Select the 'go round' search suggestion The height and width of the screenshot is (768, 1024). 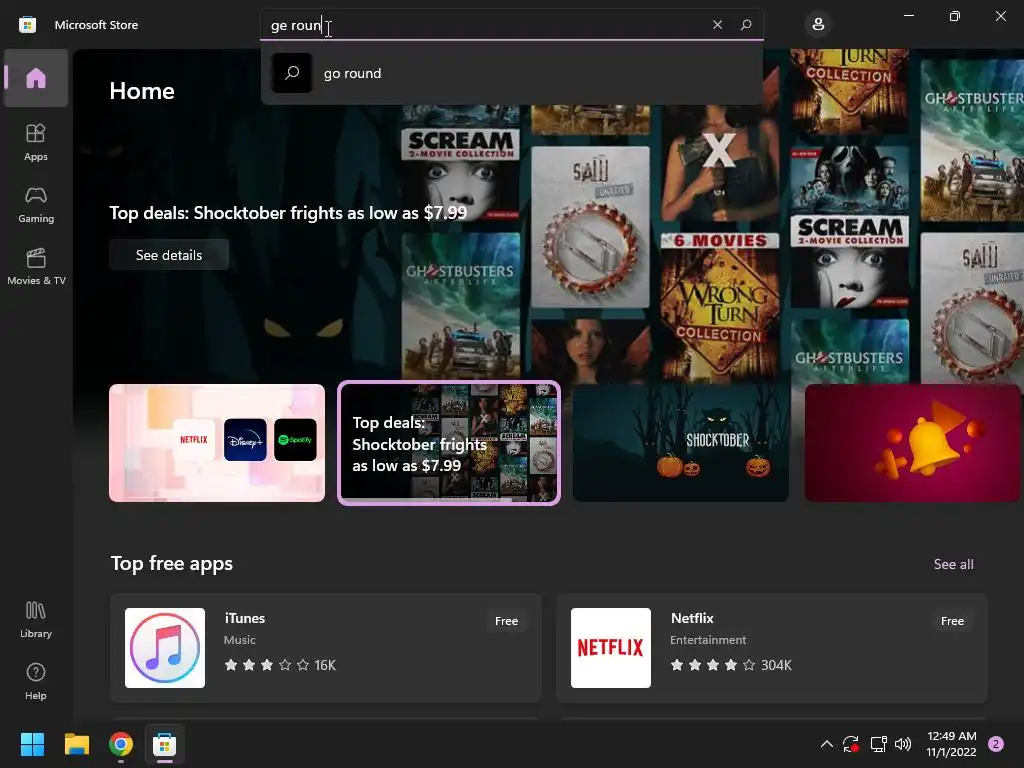(x=512, y=73)
